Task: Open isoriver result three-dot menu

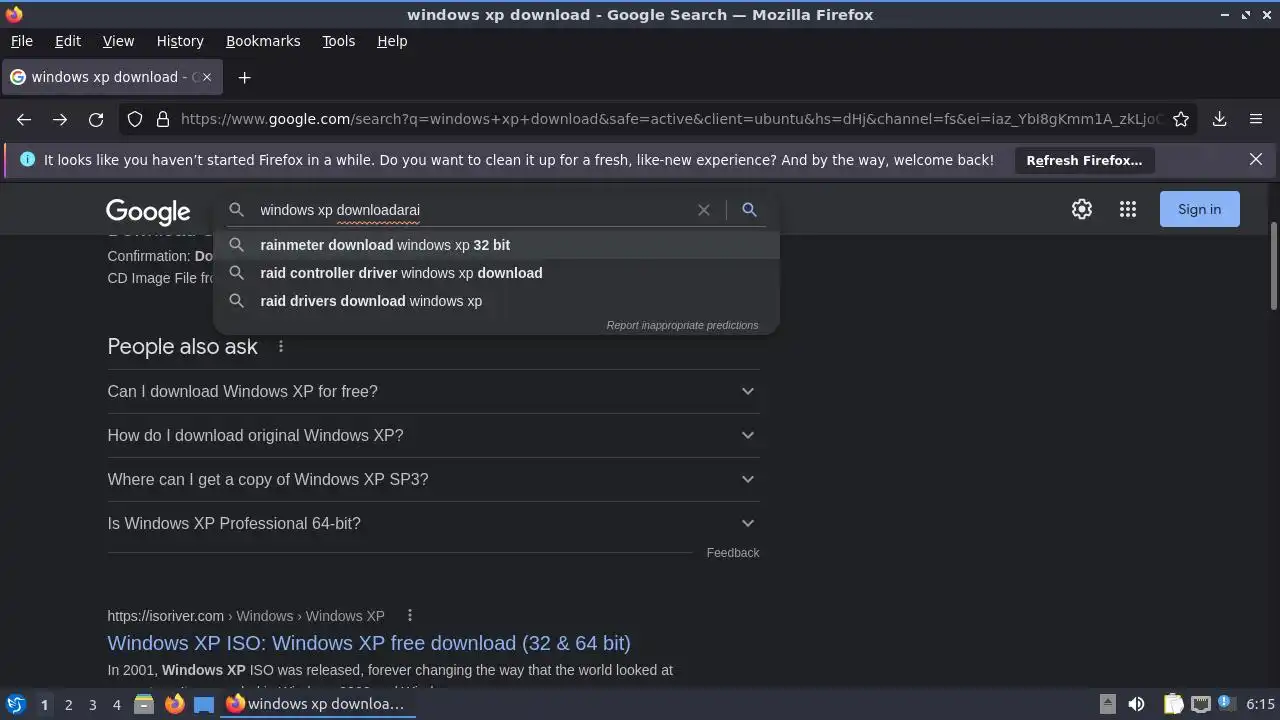Action: (x=410, y=615)
